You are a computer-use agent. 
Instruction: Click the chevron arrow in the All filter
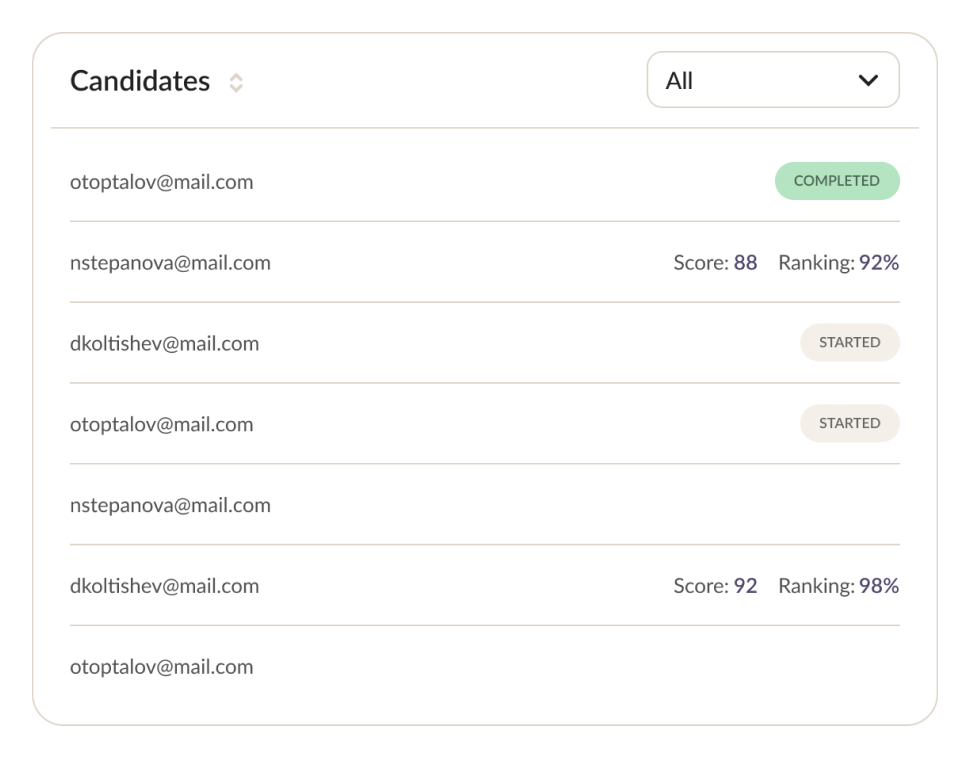pyautogui.click(x=868, y=81)
